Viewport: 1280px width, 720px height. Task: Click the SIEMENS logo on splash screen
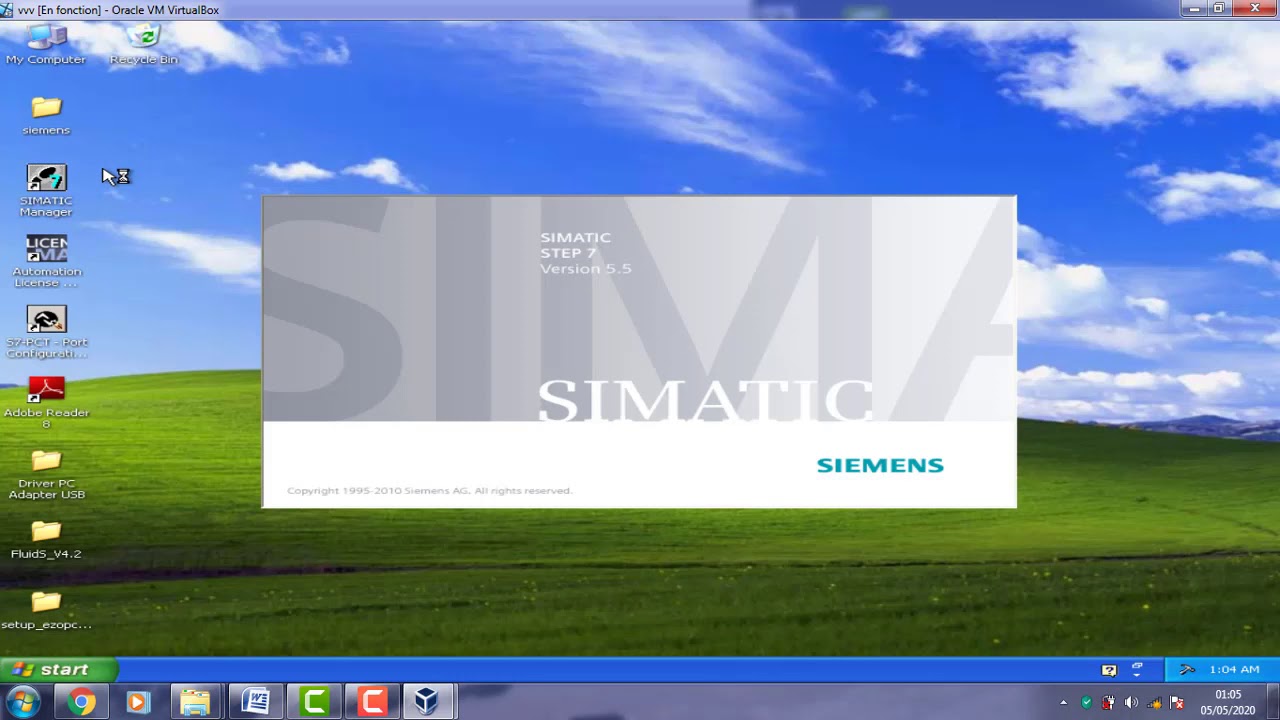(880, 465)
